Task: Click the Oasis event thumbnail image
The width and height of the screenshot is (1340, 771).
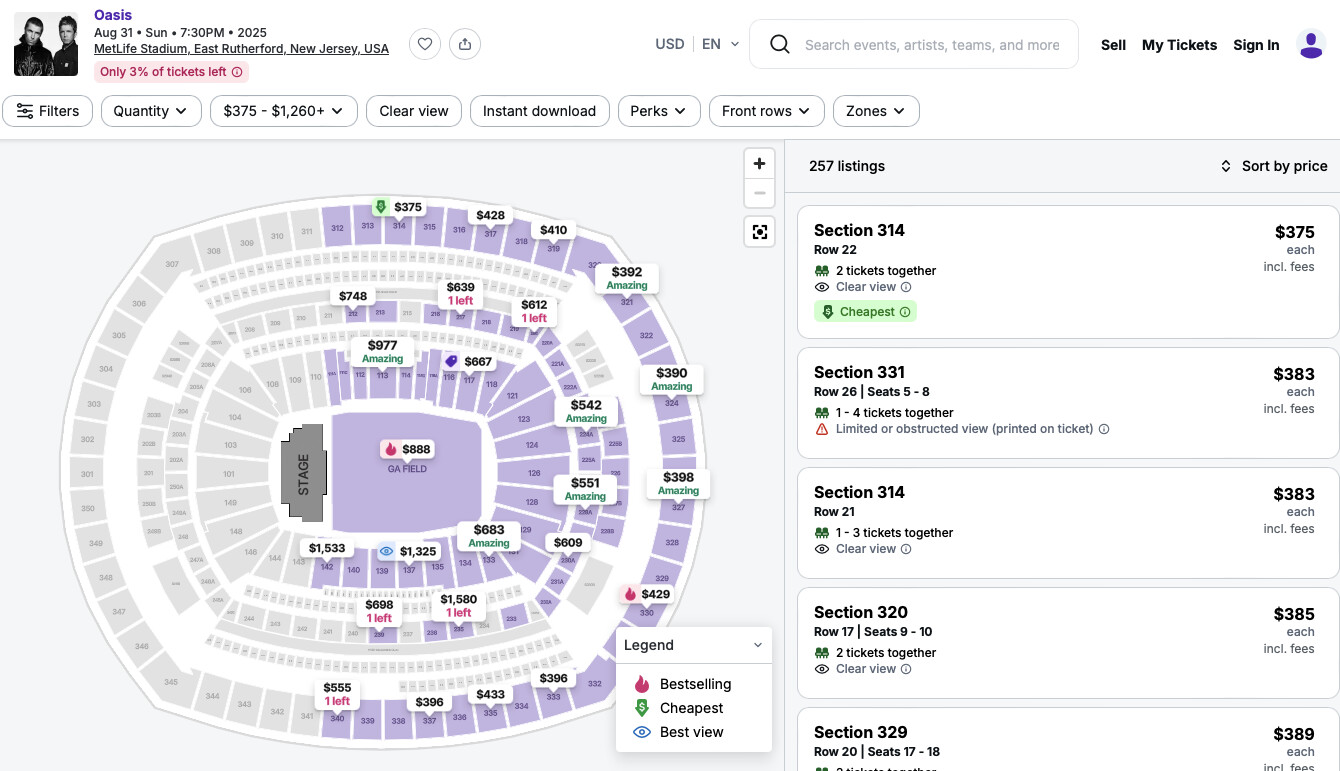Action: tap(46, 44)
